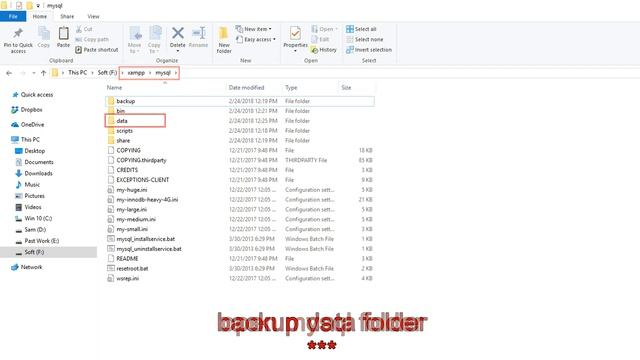Select Sam (D:) drive
Image resolution: width=640 pixels, height=360 pixels.
(30, 230)
